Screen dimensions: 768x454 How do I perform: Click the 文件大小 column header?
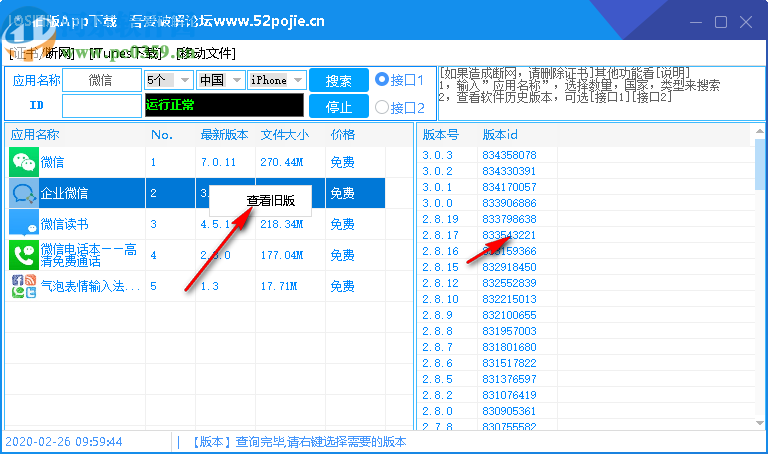pos(285,135)
